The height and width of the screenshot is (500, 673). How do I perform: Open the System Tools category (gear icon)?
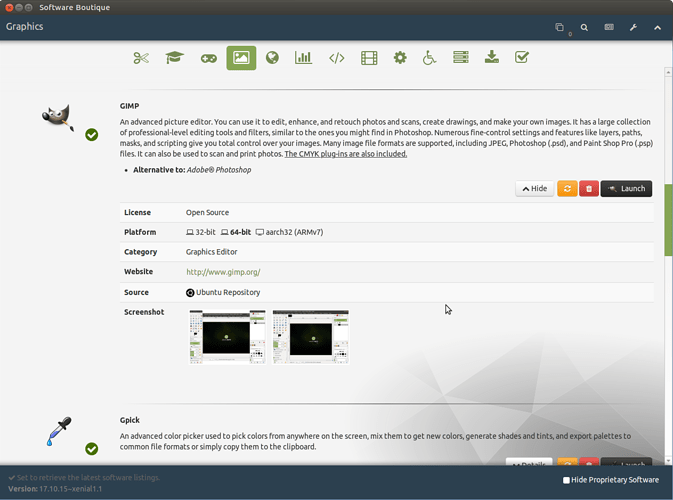[x=400, y=58]
